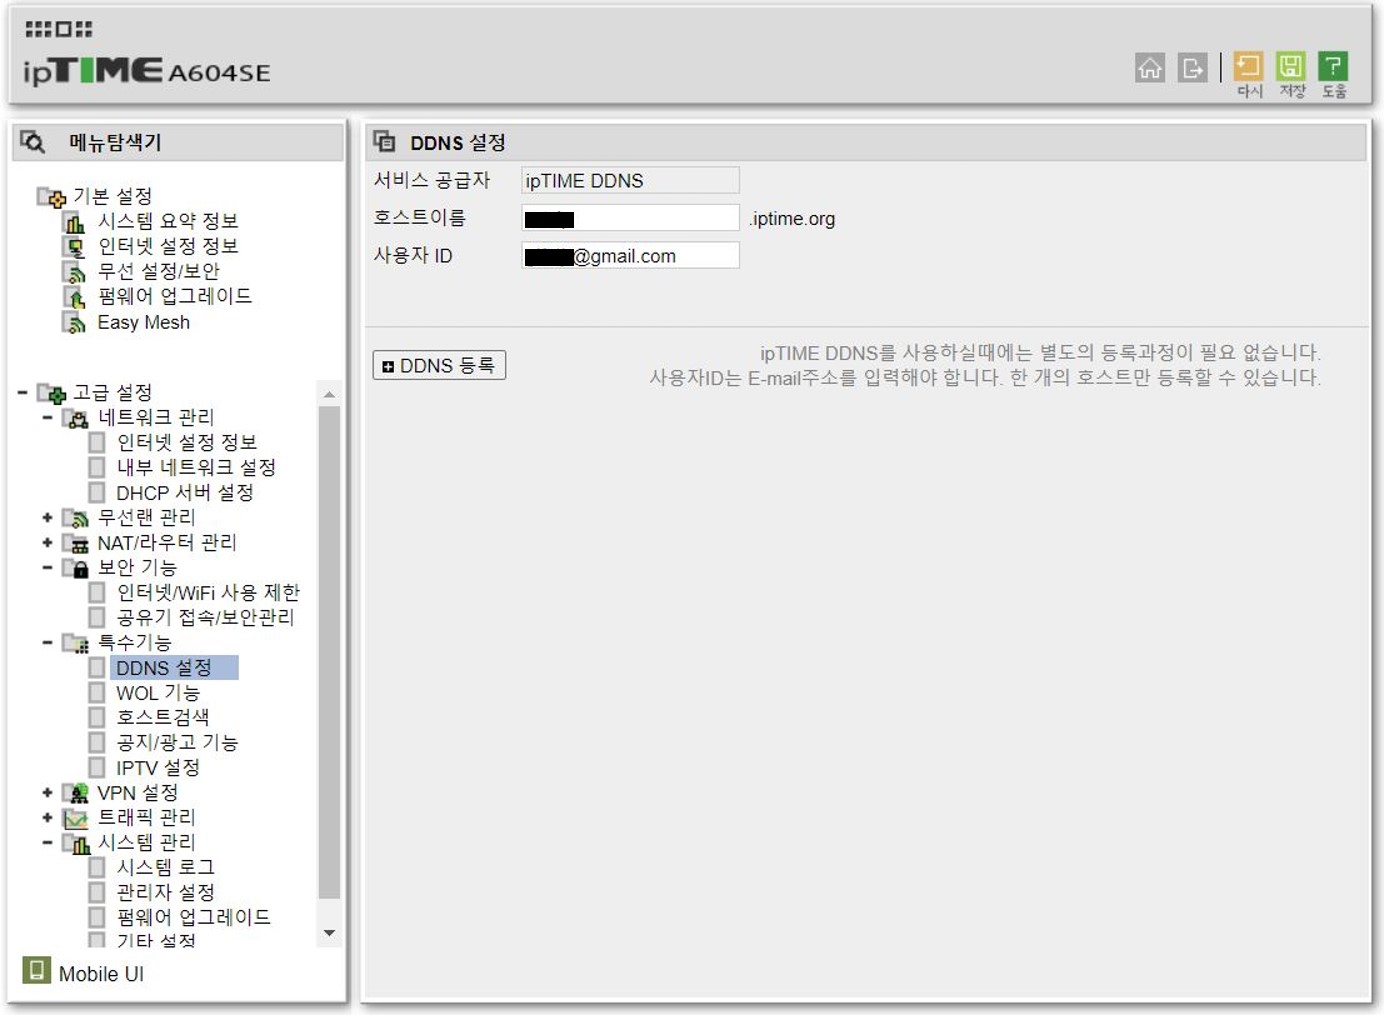1384x1015 pixels.
Task: Open 공유기 접속/보안관리 menu item
Action: 206,618
